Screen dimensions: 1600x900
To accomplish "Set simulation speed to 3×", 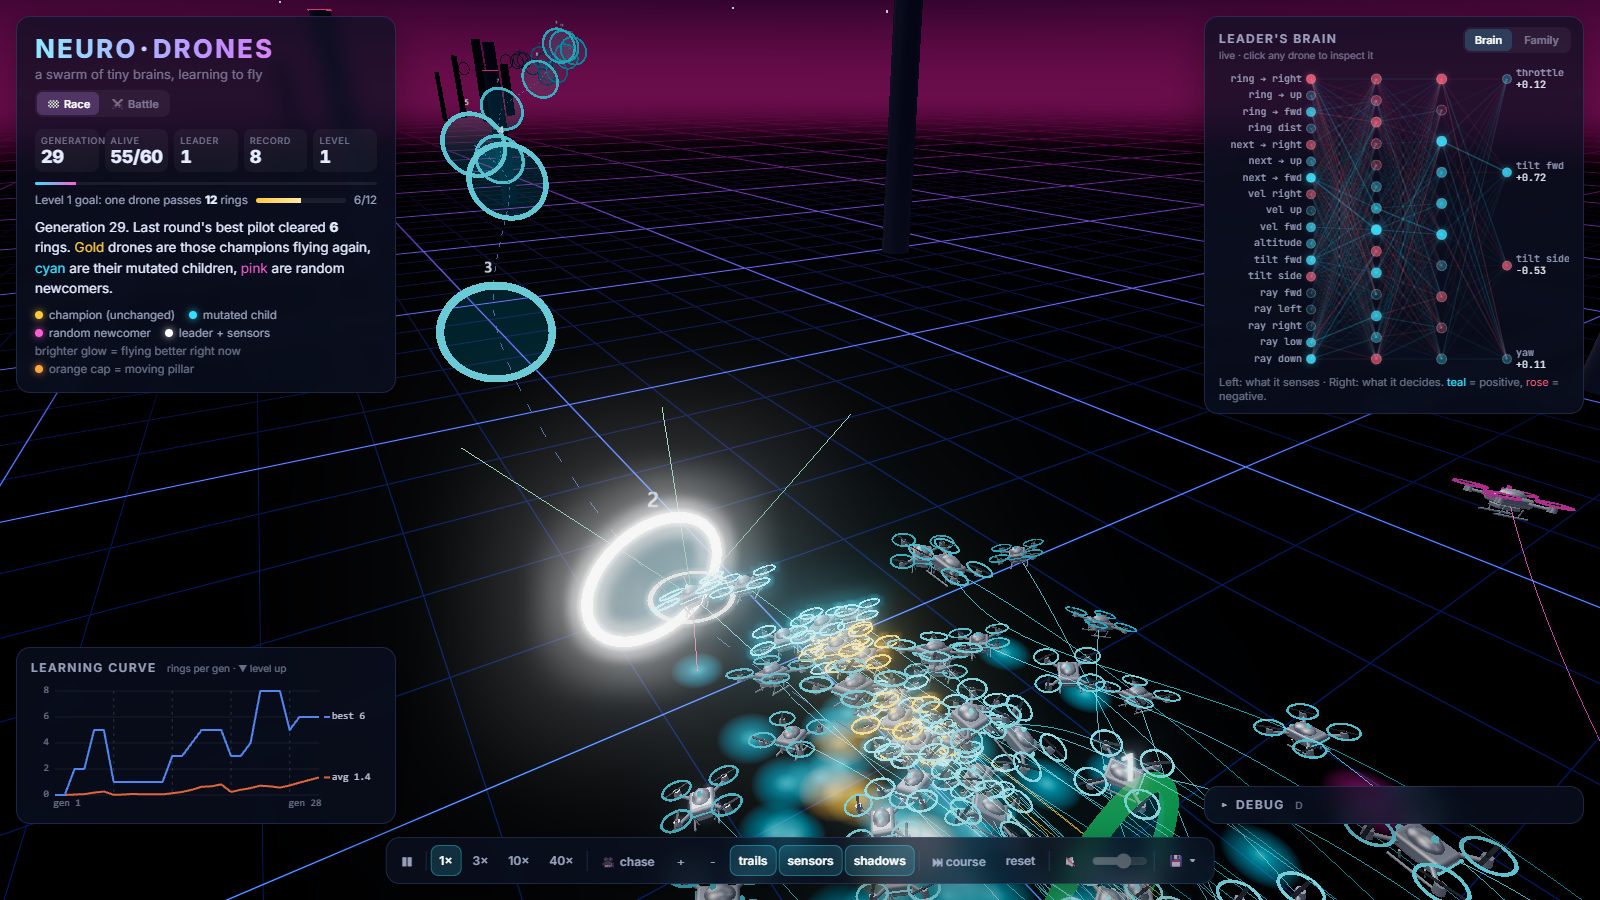I will tap(480, 861).
